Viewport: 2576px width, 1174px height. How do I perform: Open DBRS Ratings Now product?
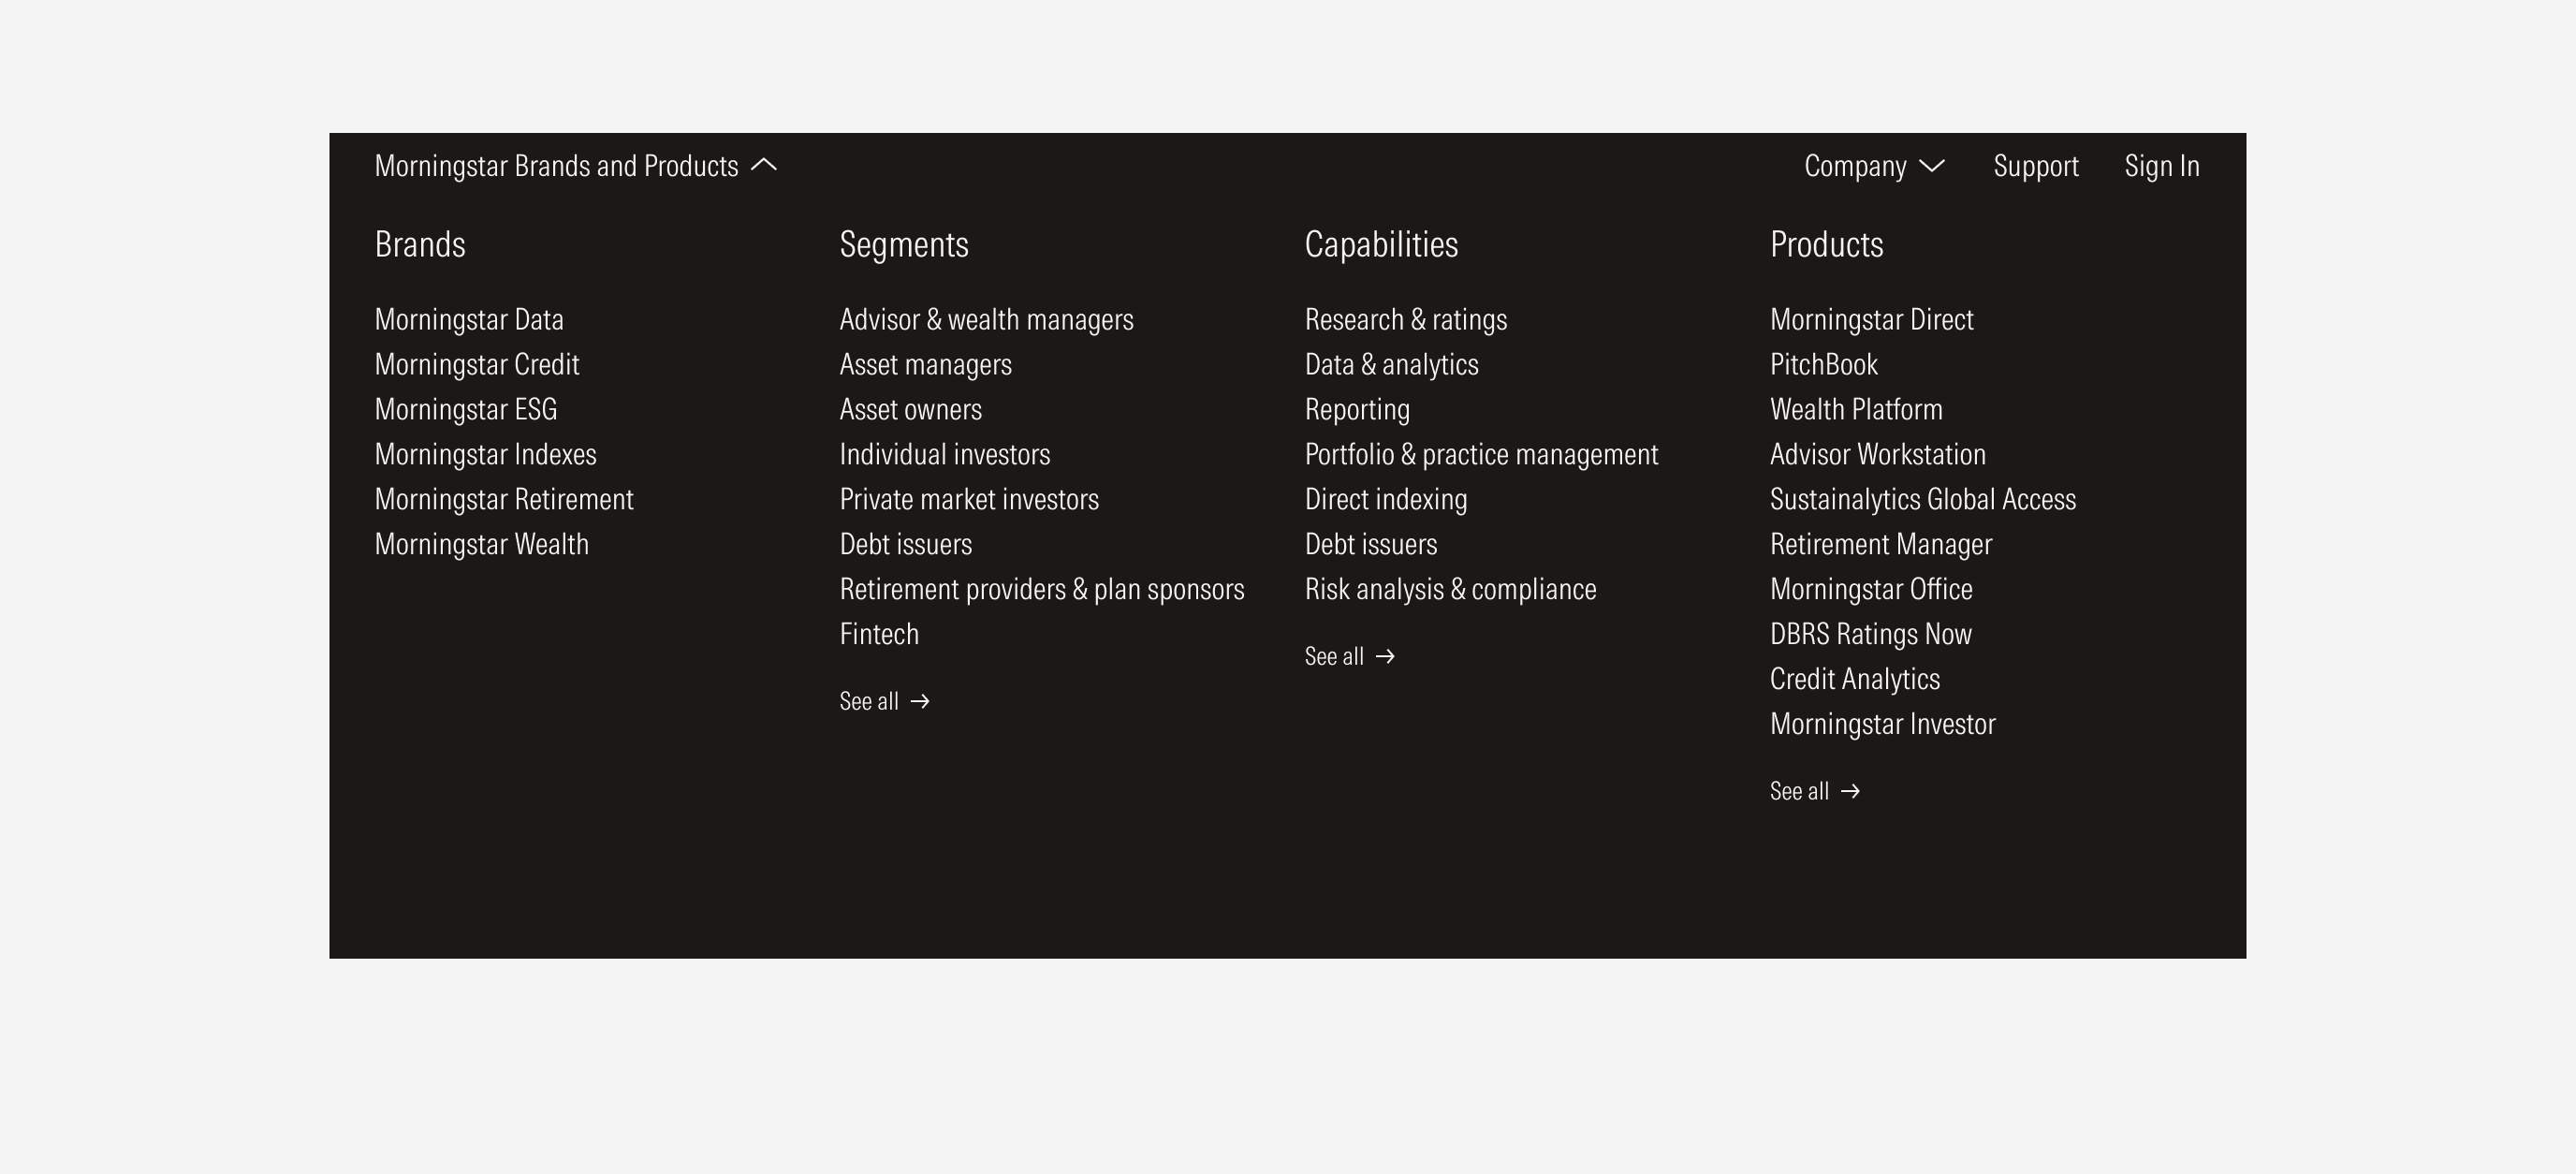click(1870, 635)
